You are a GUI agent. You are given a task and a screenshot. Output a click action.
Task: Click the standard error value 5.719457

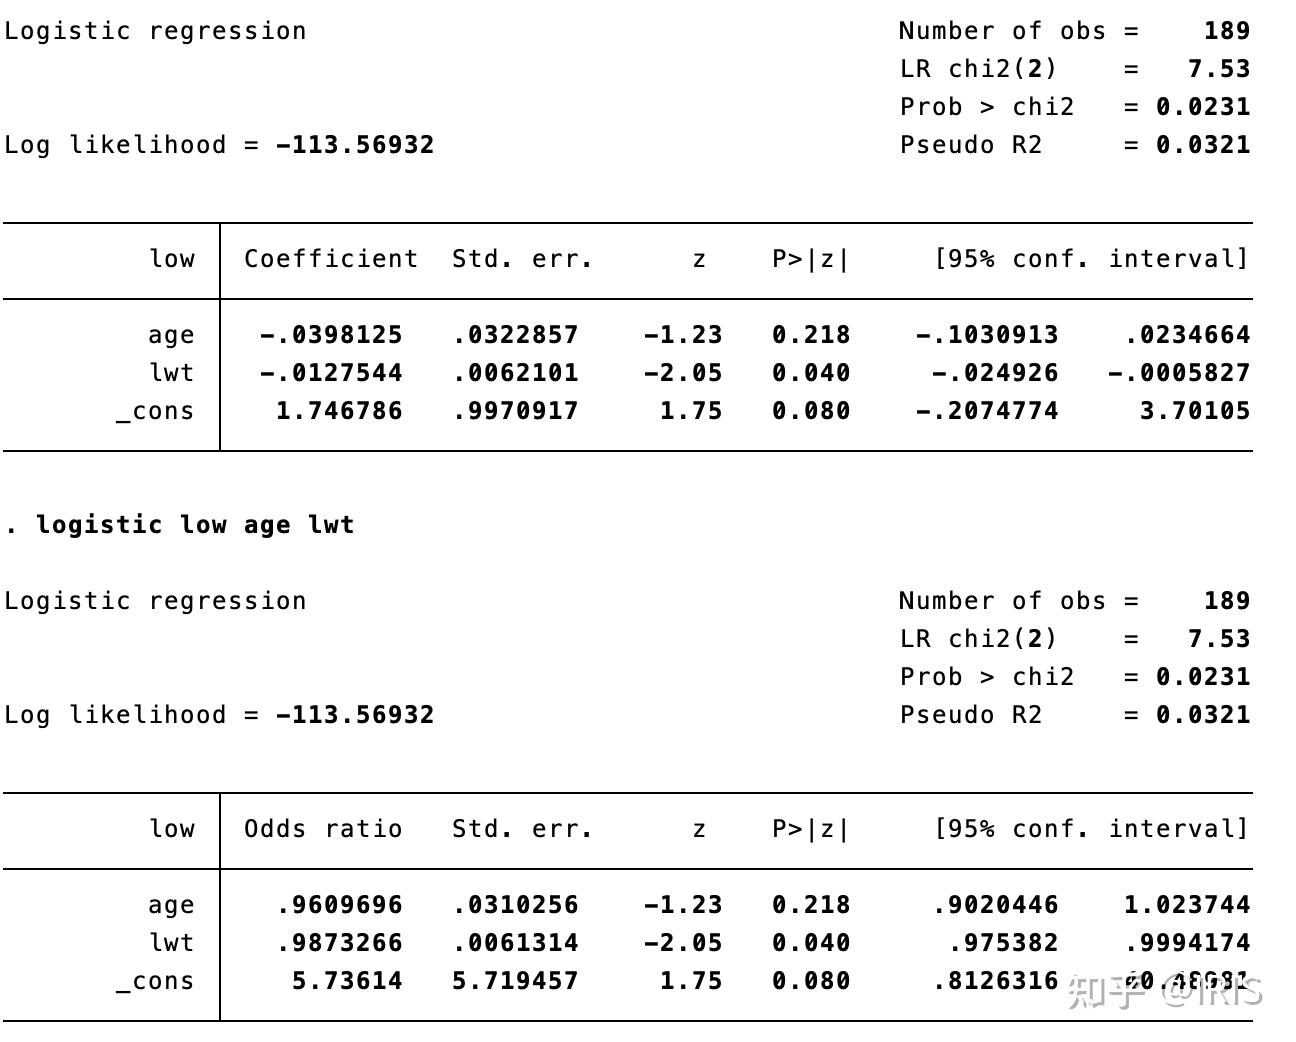point(515,981)
